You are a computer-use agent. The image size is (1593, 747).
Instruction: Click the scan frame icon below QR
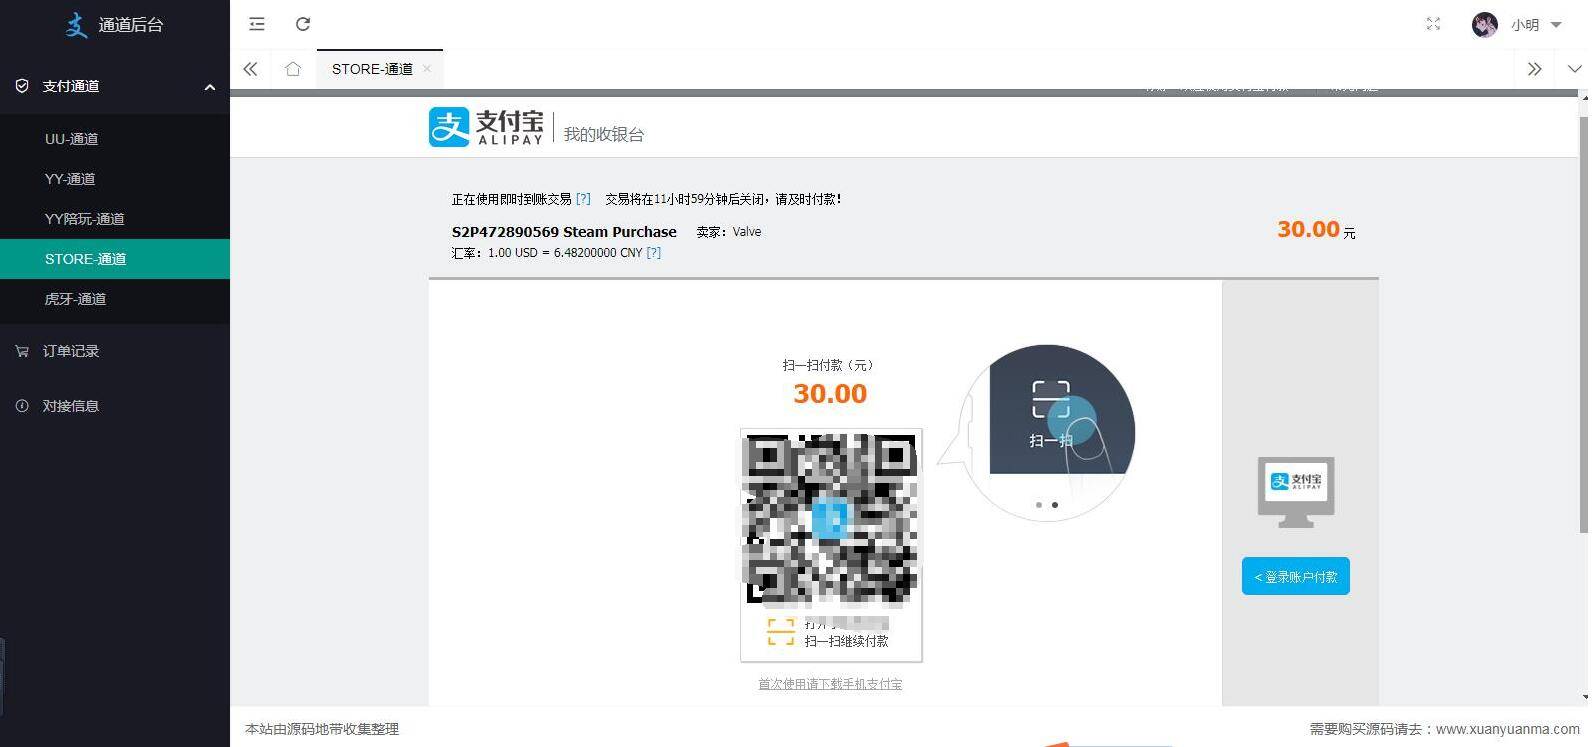coord(780,632)
